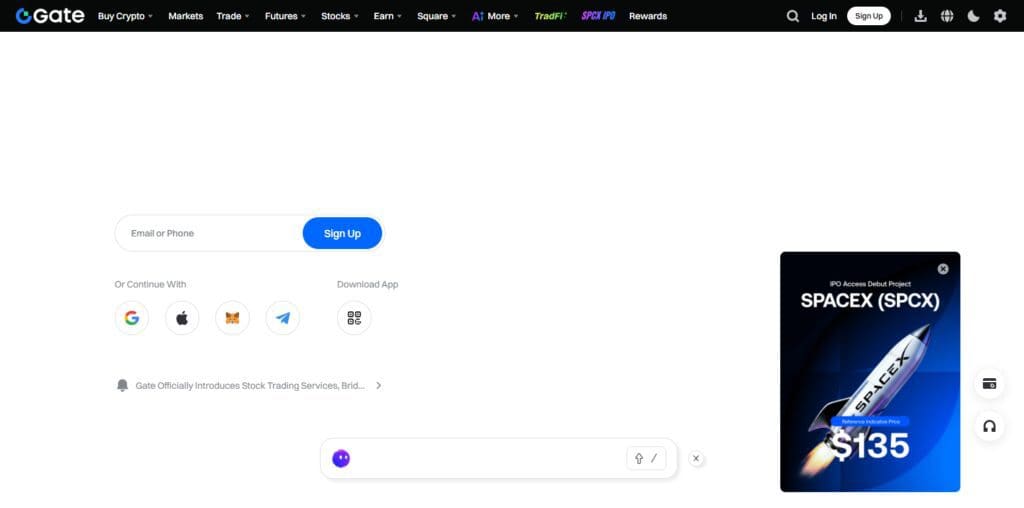Open the Stock Trading Services announcement
The image size is (1024, 508).
(x=250, y=386)
